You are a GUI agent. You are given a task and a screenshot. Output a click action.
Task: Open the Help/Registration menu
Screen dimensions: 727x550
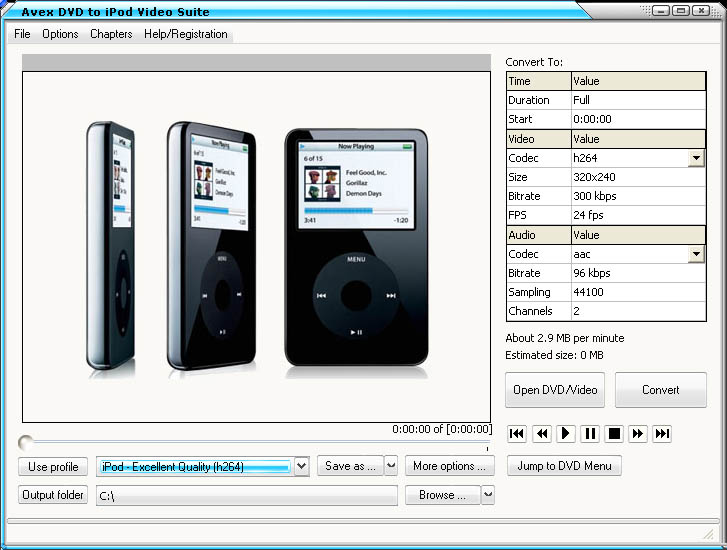185,34
